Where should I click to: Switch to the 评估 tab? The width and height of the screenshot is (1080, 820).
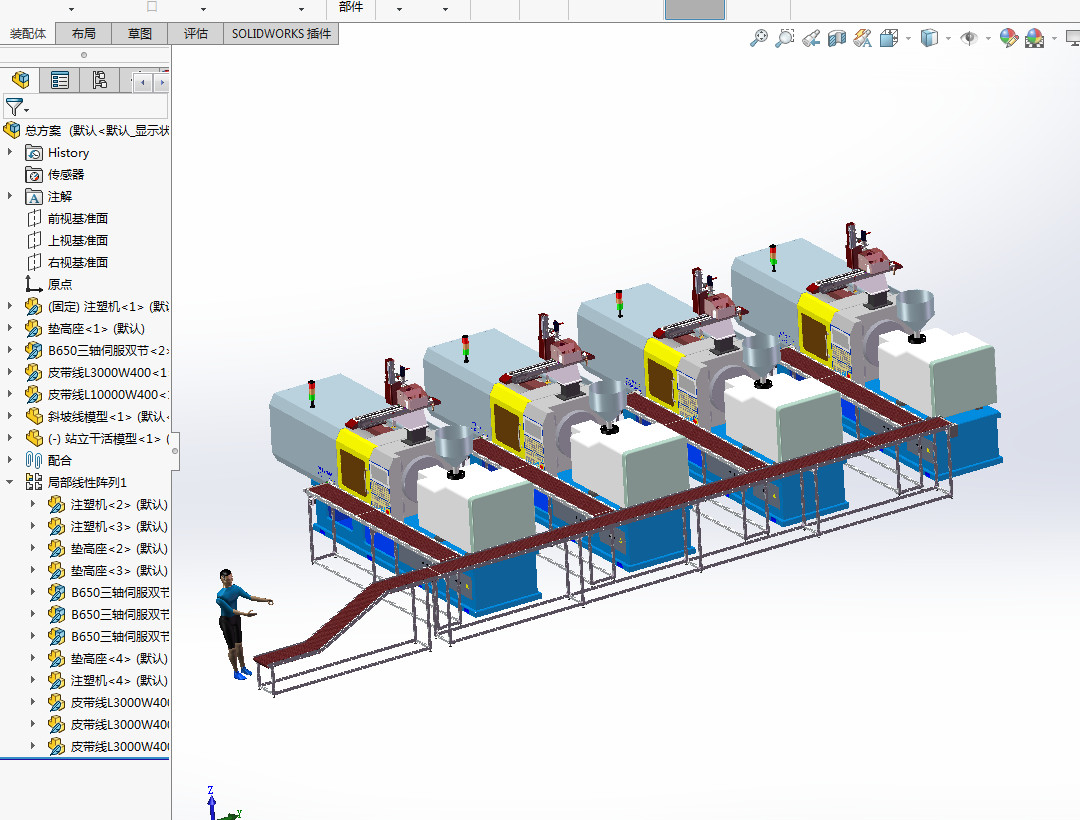(196, 34)
